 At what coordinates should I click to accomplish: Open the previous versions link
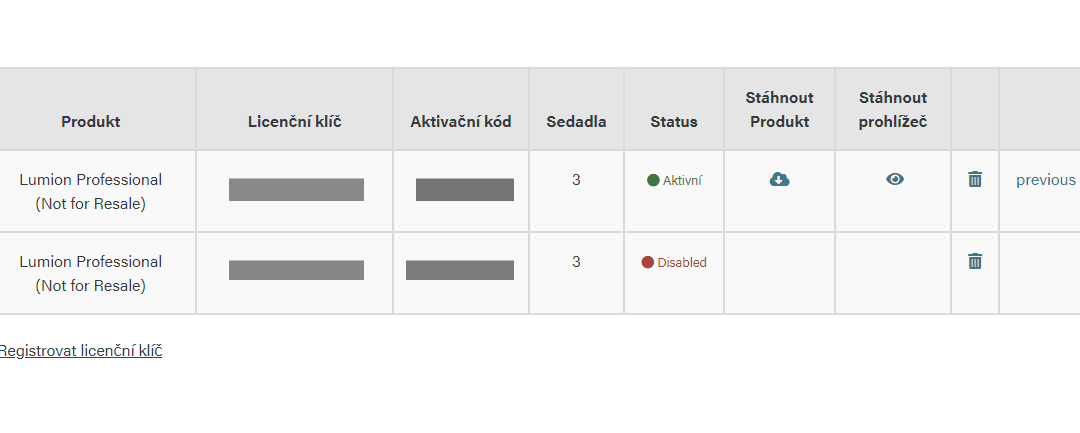point(1046,180)
